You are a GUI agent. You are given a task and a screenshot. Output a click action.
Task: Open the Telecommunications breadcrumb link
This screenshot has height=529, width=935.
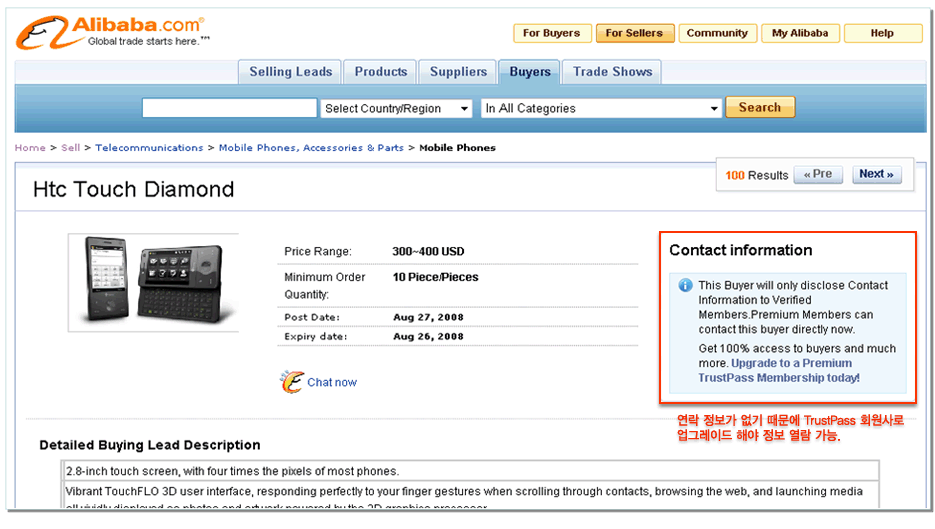[x=149, y=148]
